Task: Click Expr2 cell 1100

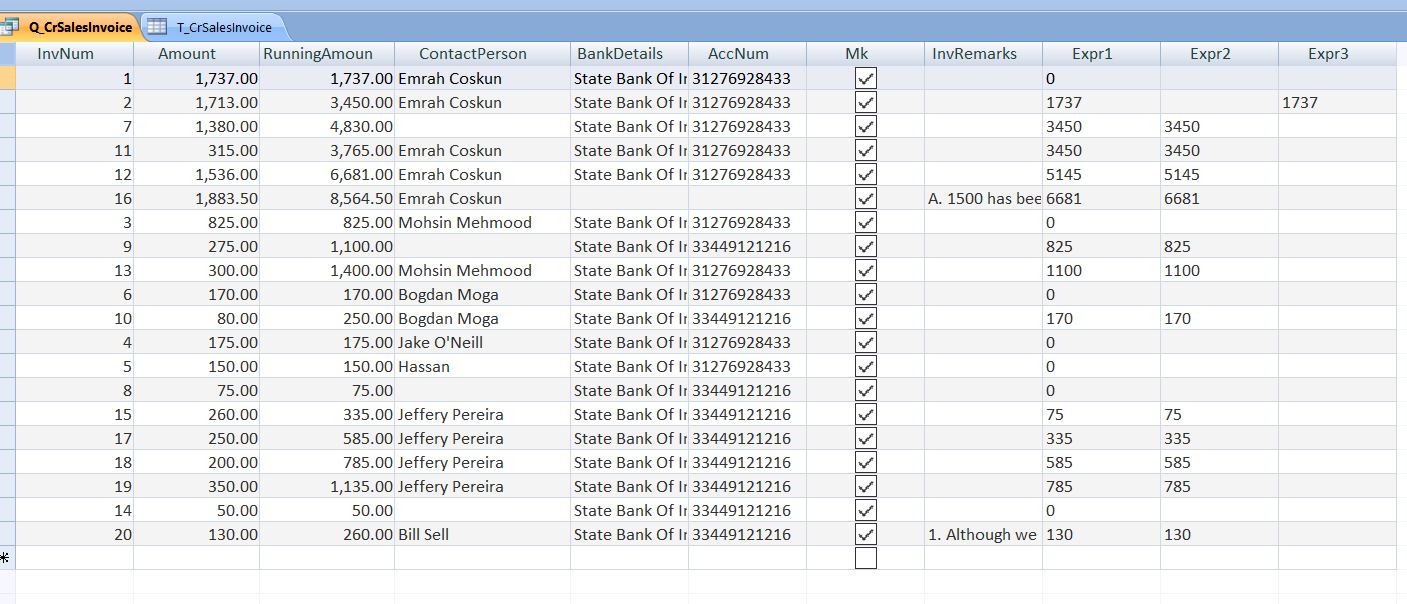Action: [x=1219, y=270]
